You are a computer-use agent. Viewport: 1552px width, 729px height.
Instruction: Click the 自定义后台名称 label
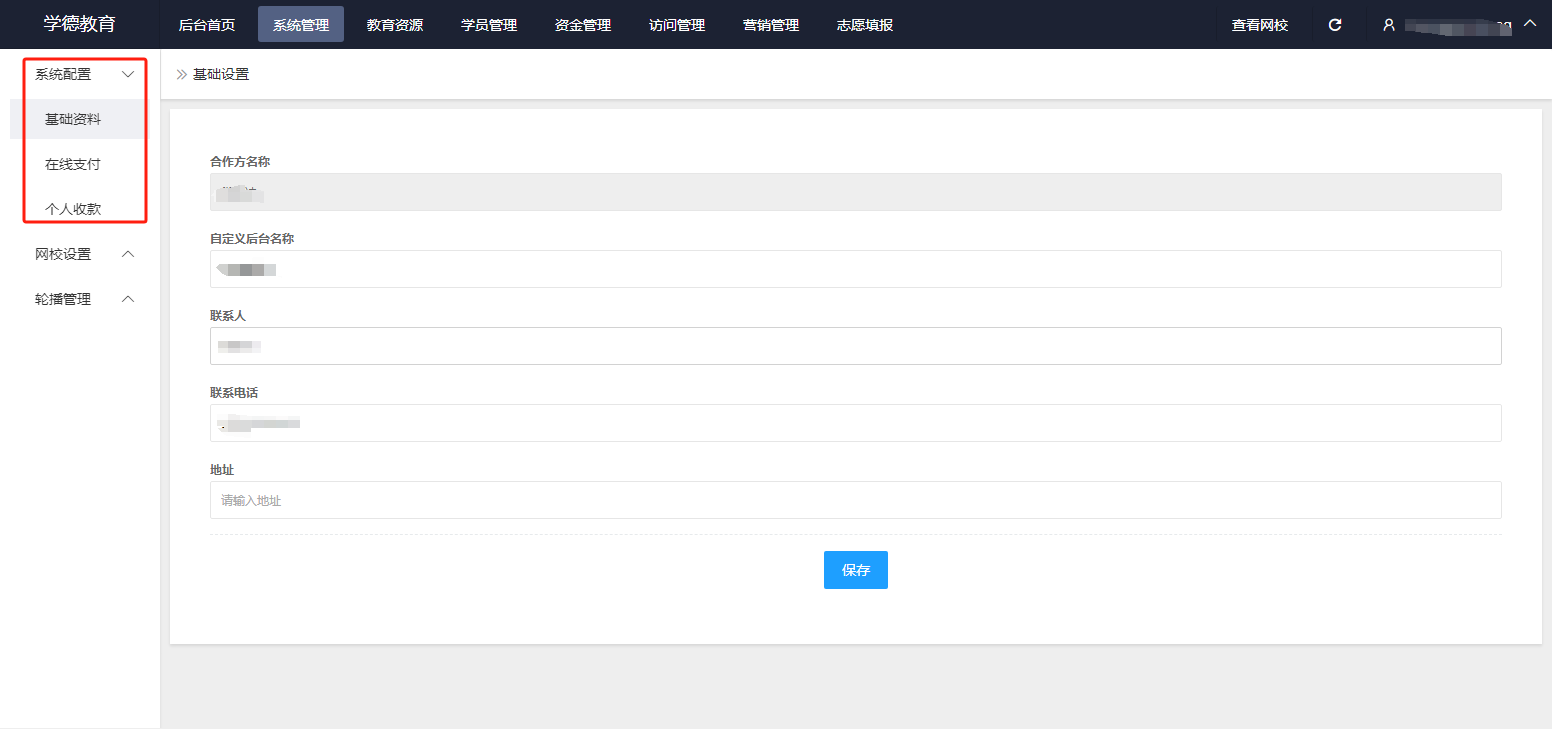pyautogui.click(x=252, y=238)
